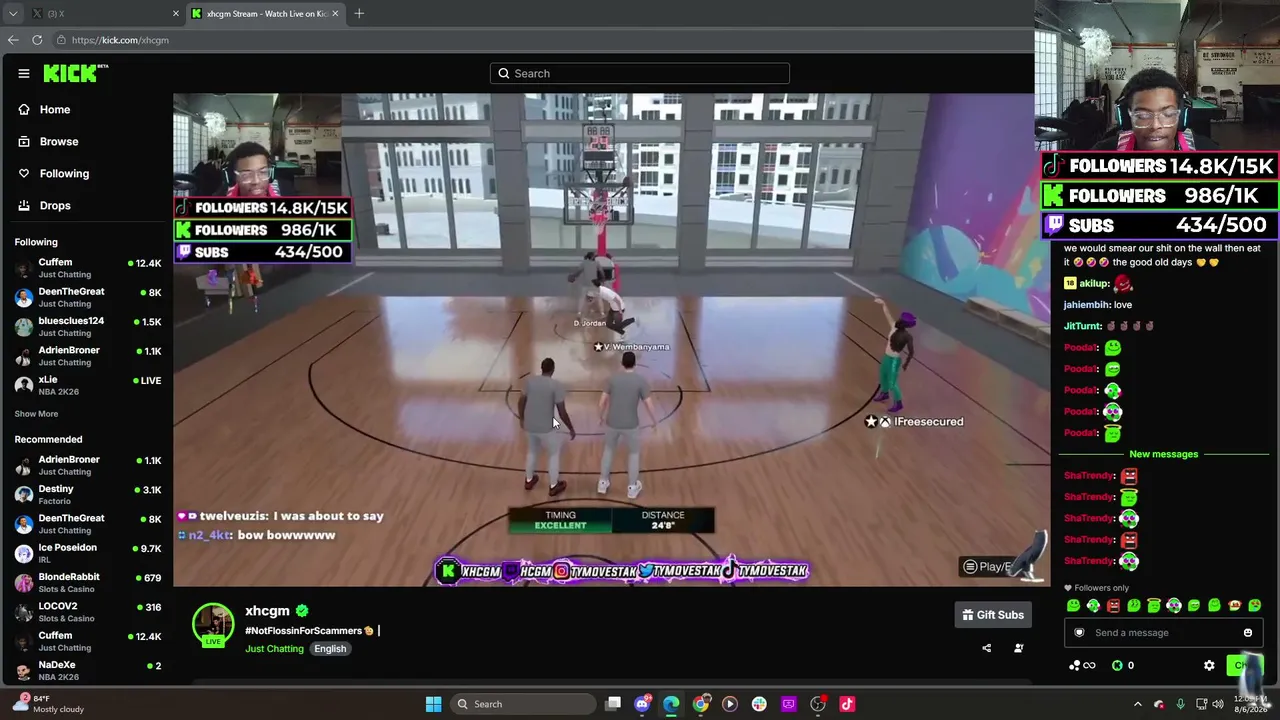This screenshot has width=1280, height=720.
Task: Click the Kick search box
Action: pos(640,73)
